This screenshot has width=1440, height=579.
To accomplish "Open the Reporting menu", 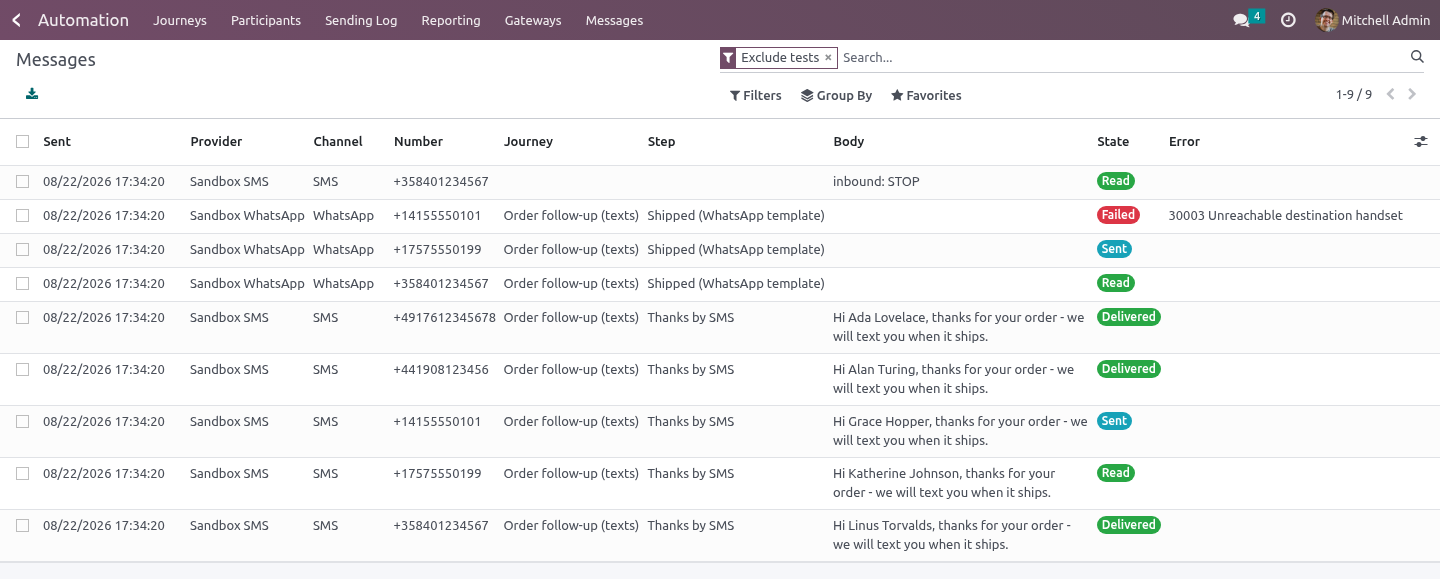I will coord(451,20).
